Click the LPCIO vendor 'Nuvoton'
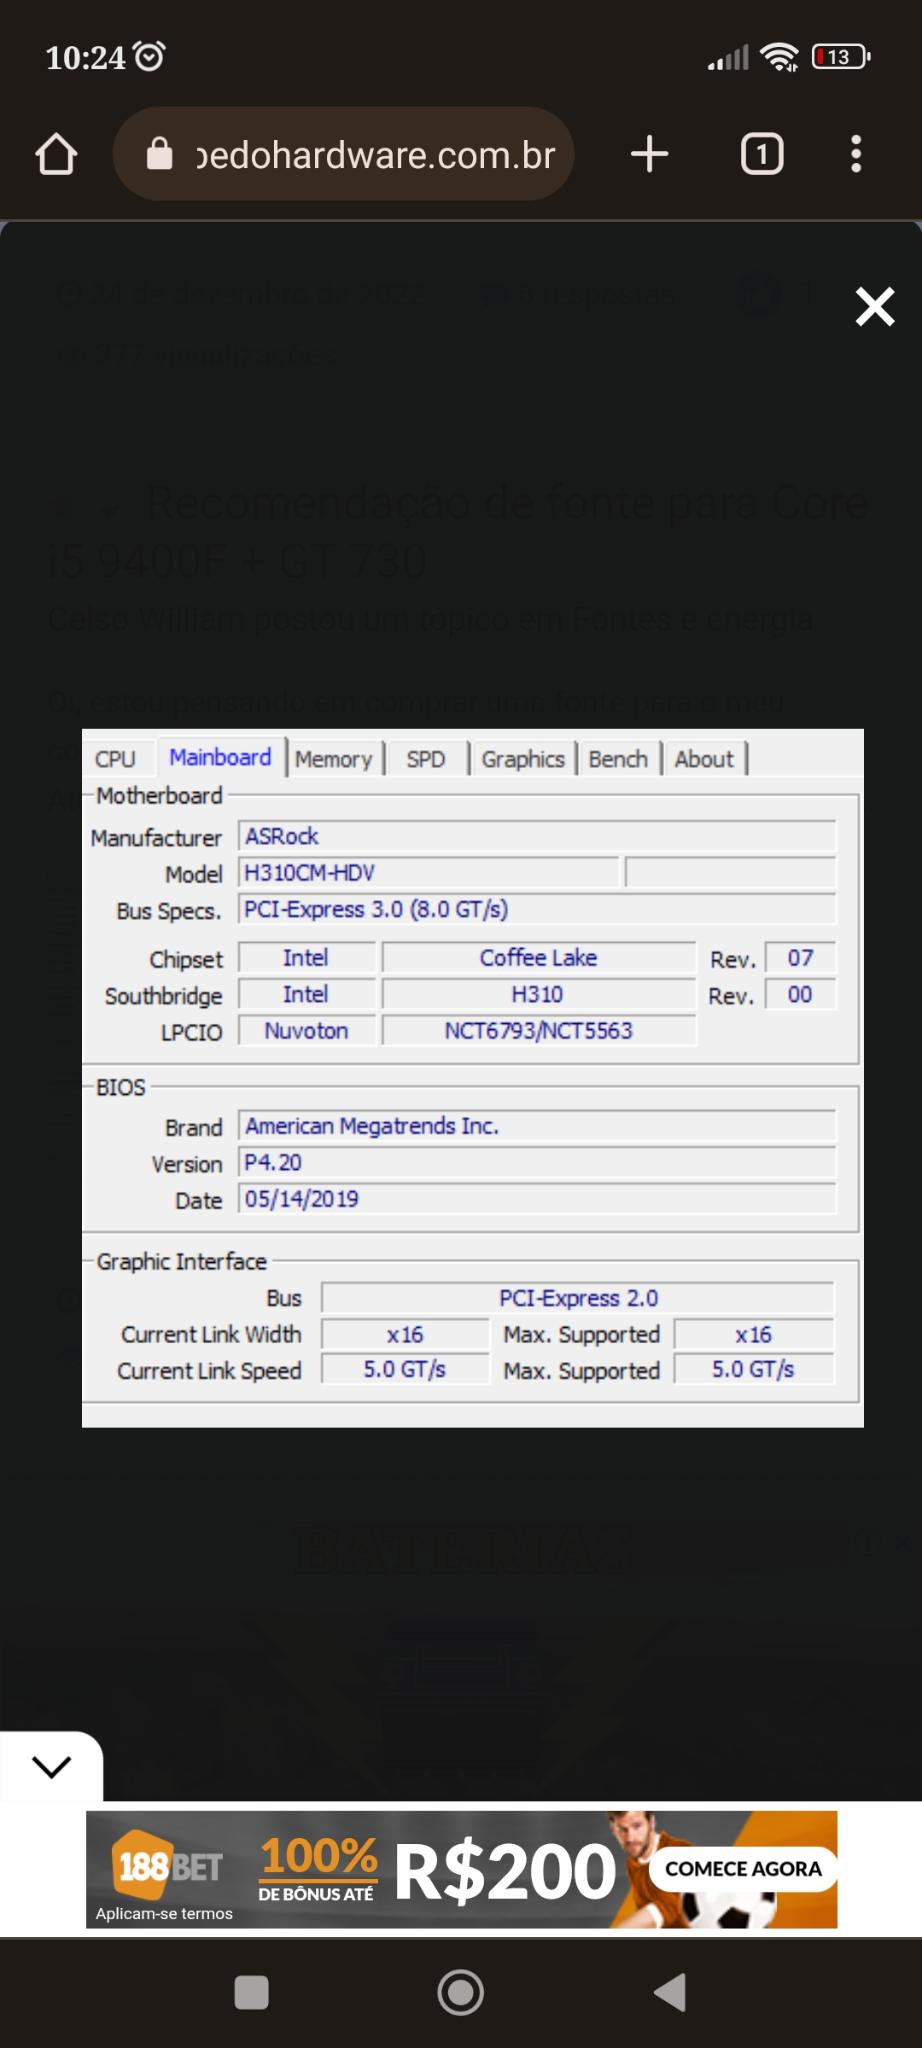The height and width of the screenshot is (2048, 922). pyautogui.click(x=306, y=1031)
